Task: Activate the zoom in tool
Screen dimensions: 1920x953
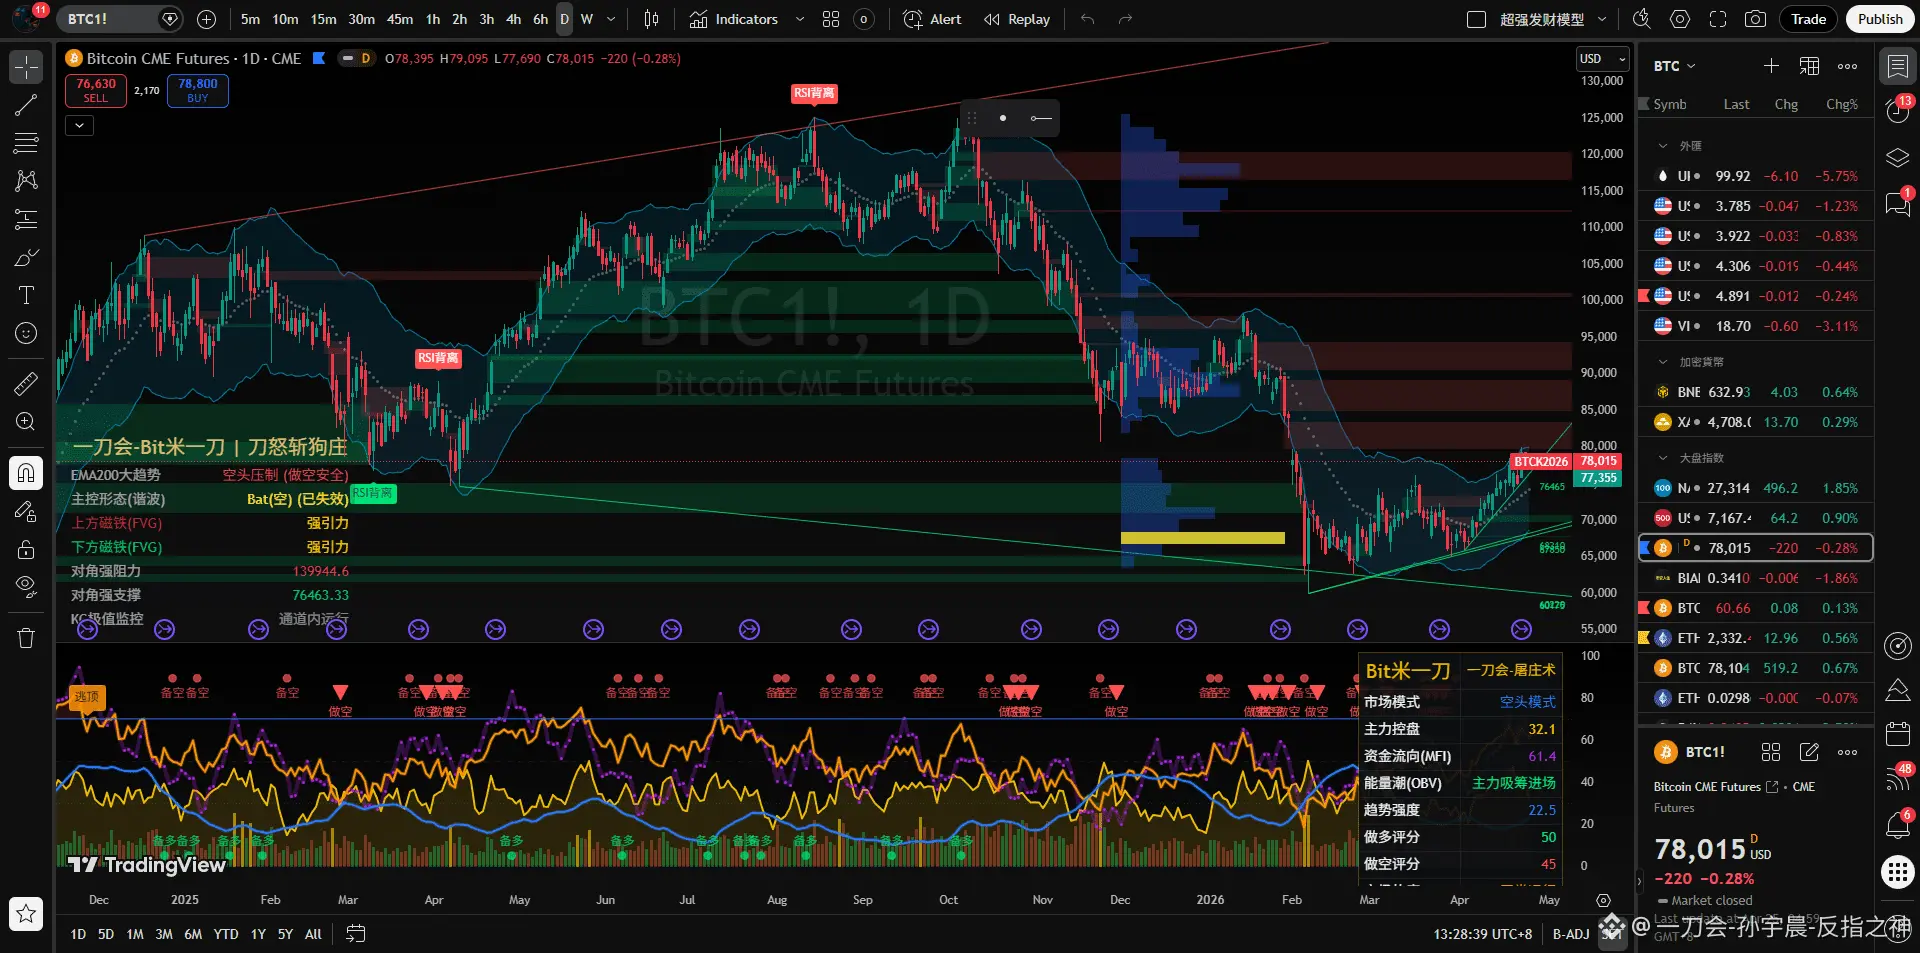Action: click(26, 421)
